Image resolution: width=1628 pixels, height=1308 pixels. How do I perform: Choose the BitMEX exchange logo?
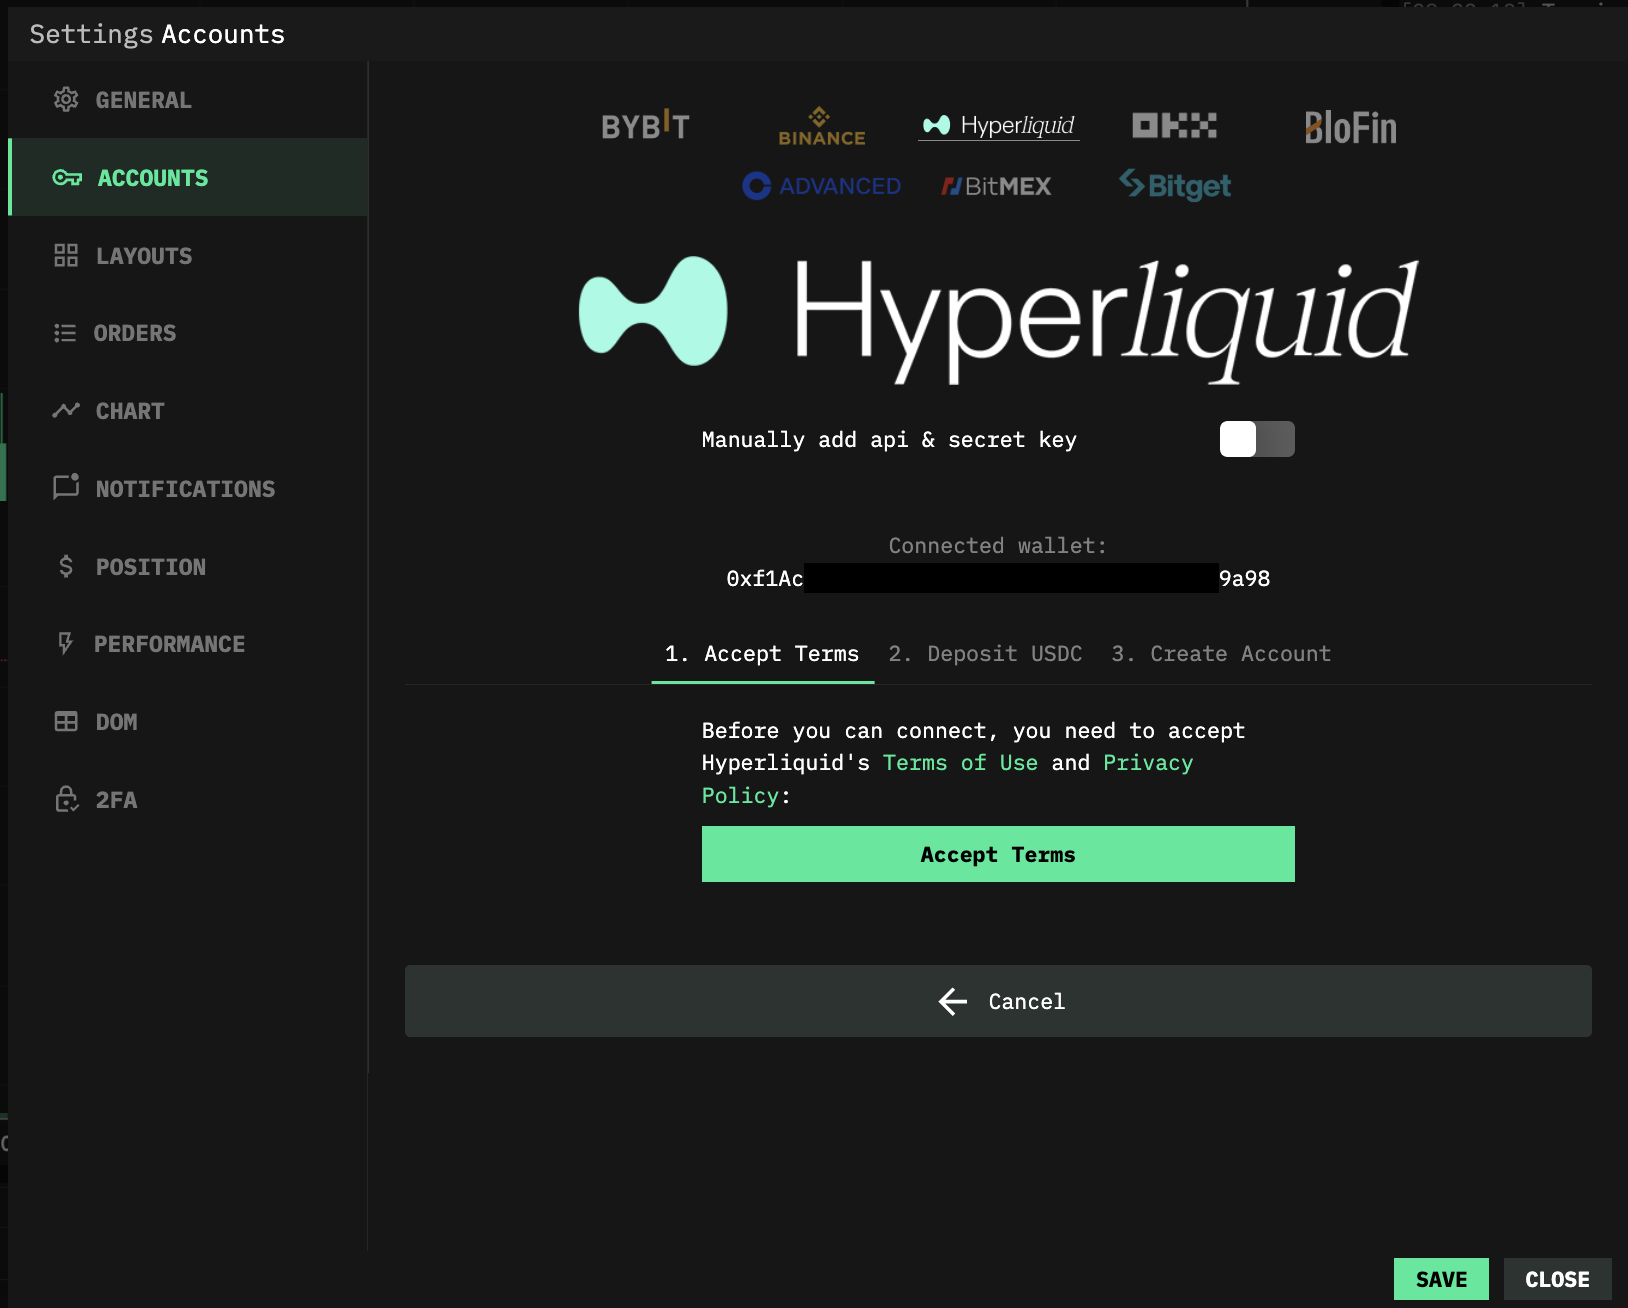click(x=996, y=186)
